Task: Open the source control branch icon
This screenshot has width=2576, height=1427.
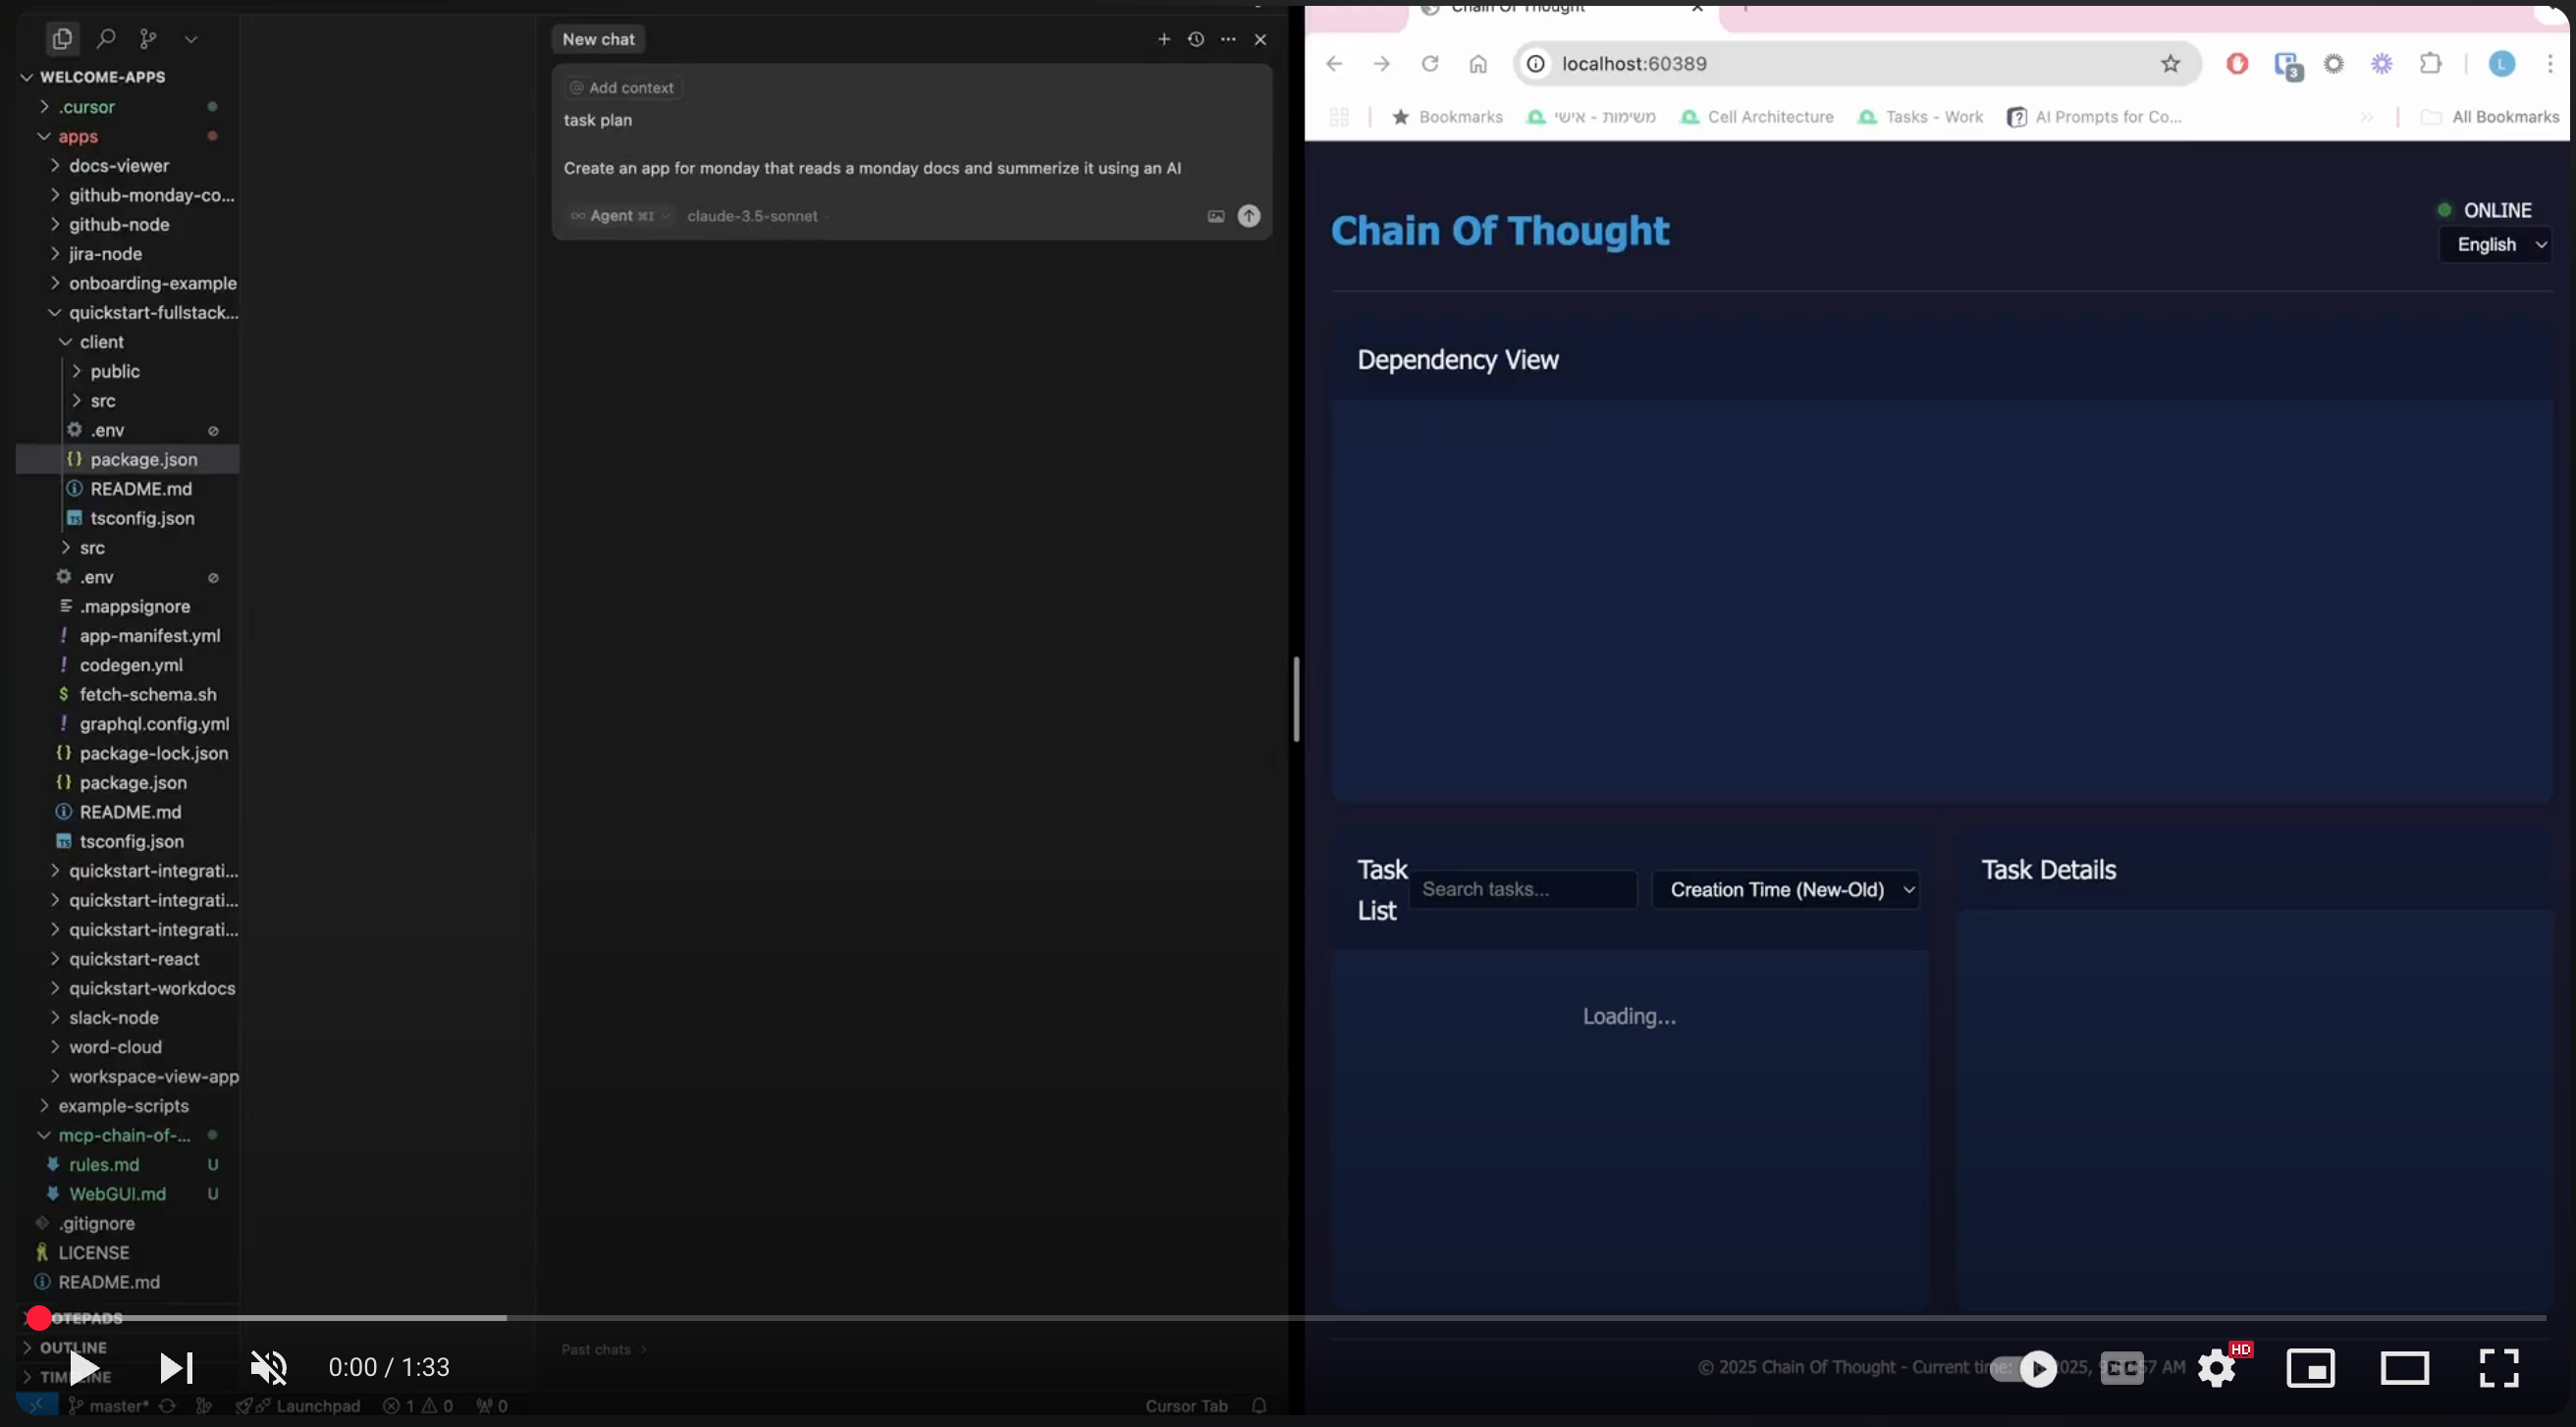Action: click(148, 39)
